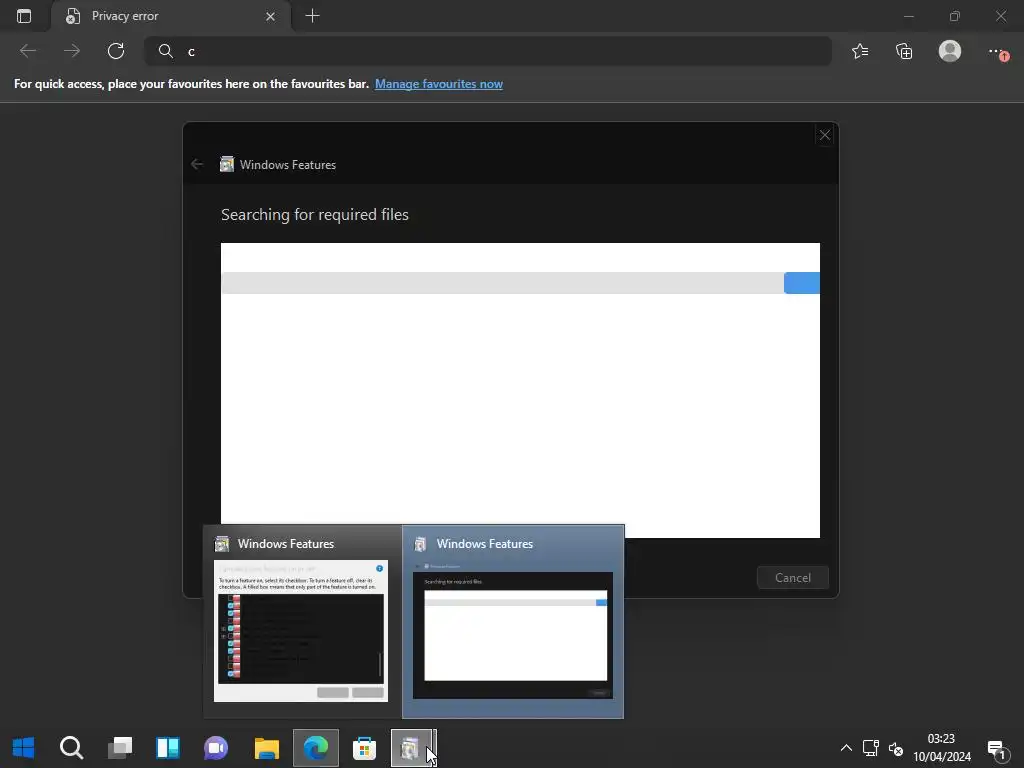Select the Privacy error browser tab
This screenshot has width=1024, height=768.
tap(171, 16)
